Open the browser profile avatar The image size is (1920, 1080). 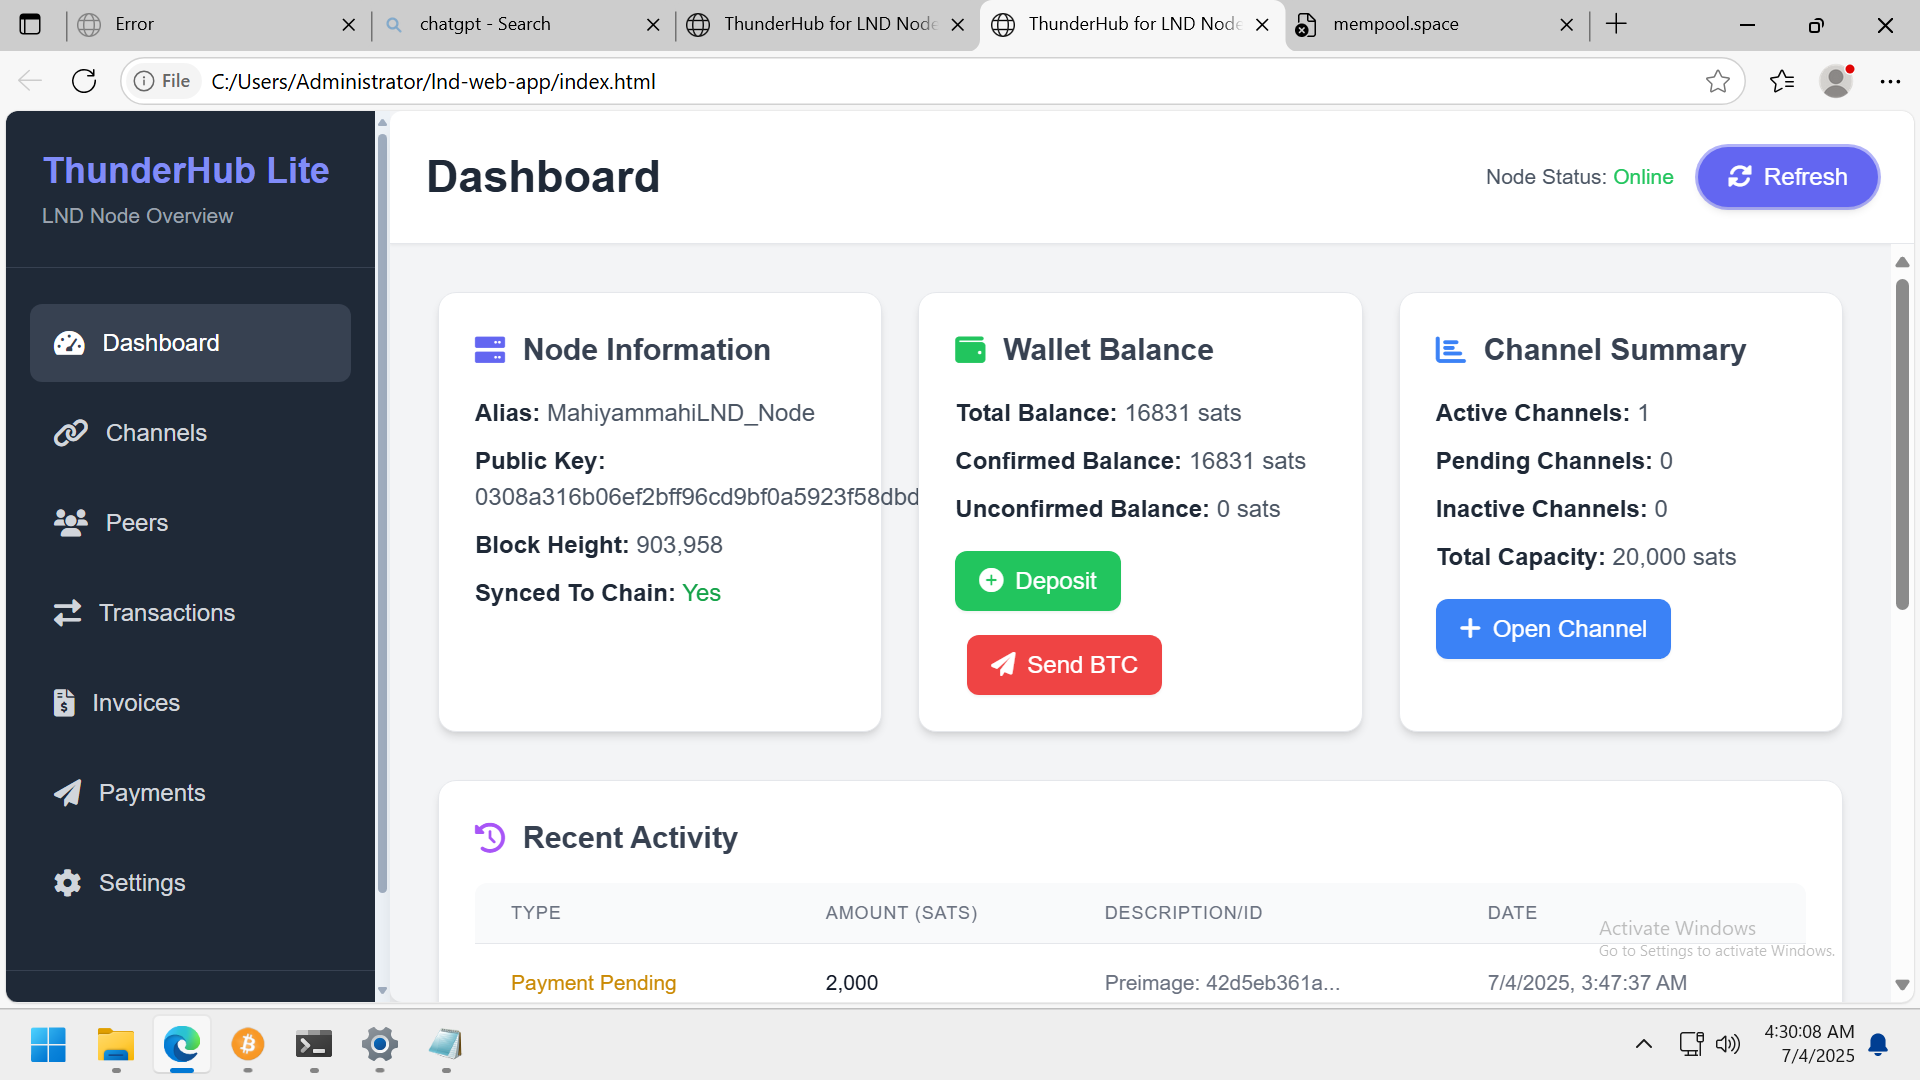click(x=1836, y=81)
